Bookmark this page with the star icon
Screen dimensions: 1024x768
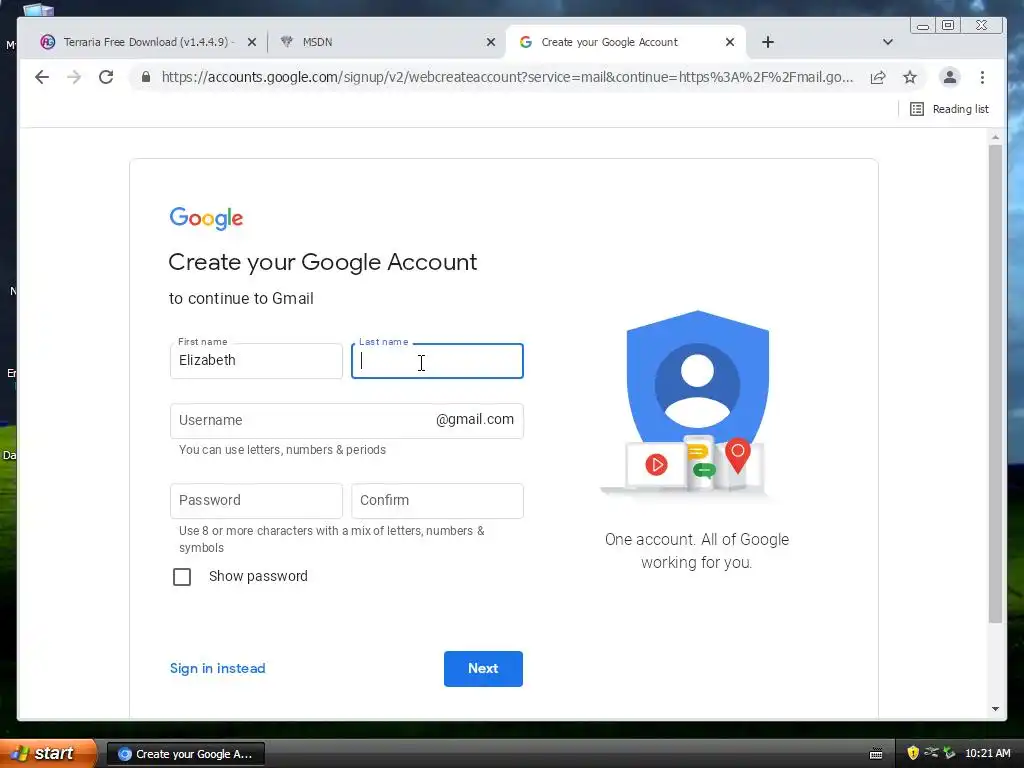pyautogui.click(x=910, y=77)
